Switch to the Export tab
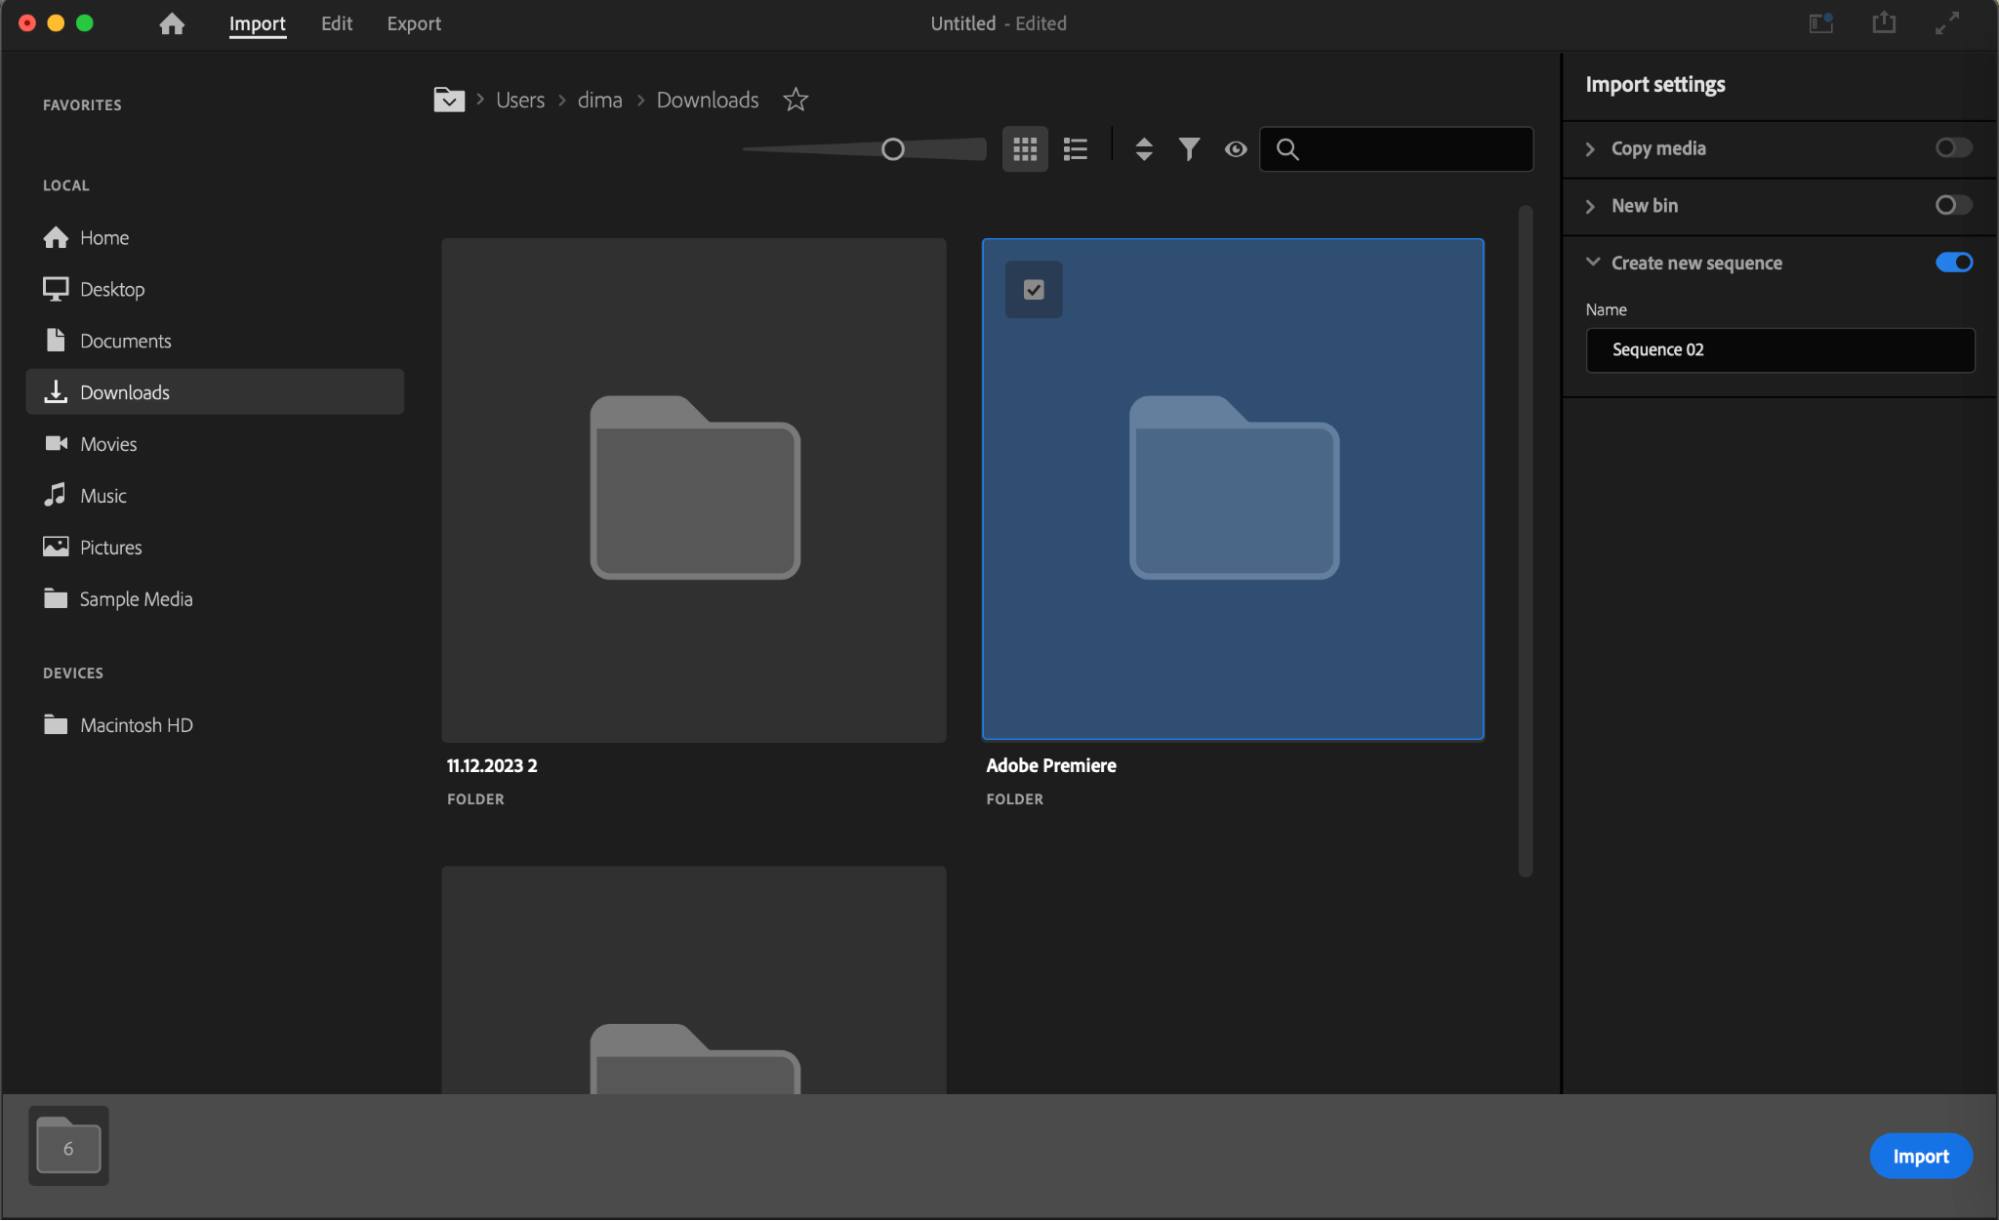 click(x=414, y=23)
